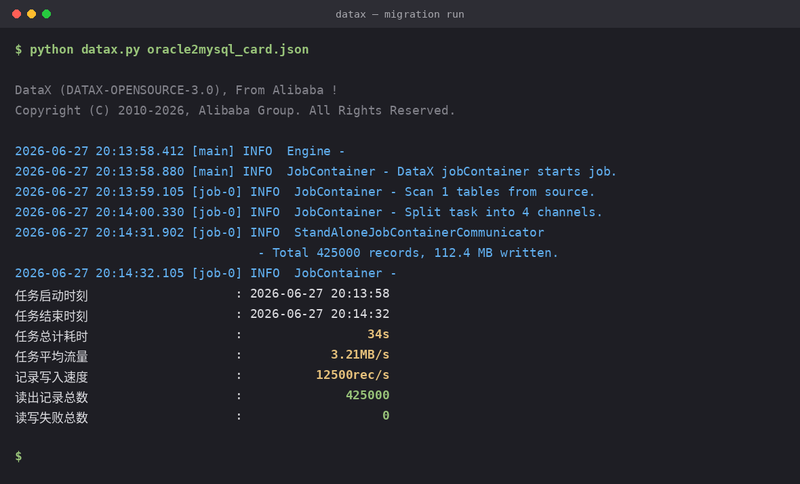Click the label 任务平均流量
The width and height of the screenshot is (800, 484).
52,356
